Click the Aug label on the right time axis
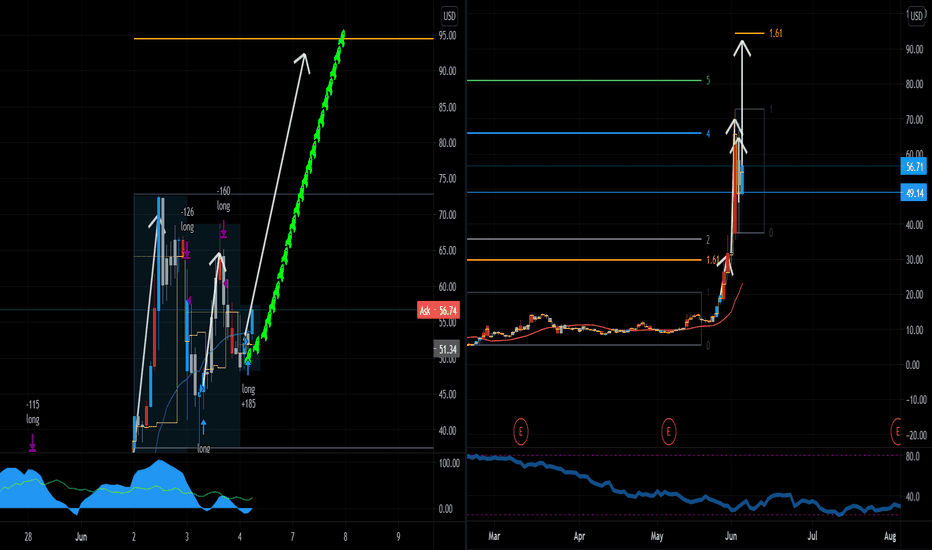The image size is (932, 550). pos(890,536)
